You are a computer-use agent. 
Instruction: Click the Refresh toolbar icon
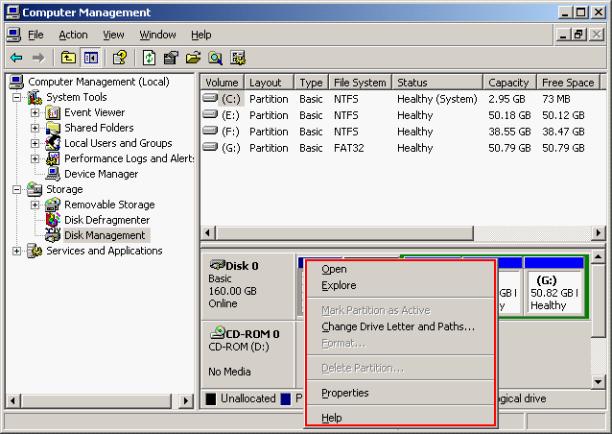149,58
